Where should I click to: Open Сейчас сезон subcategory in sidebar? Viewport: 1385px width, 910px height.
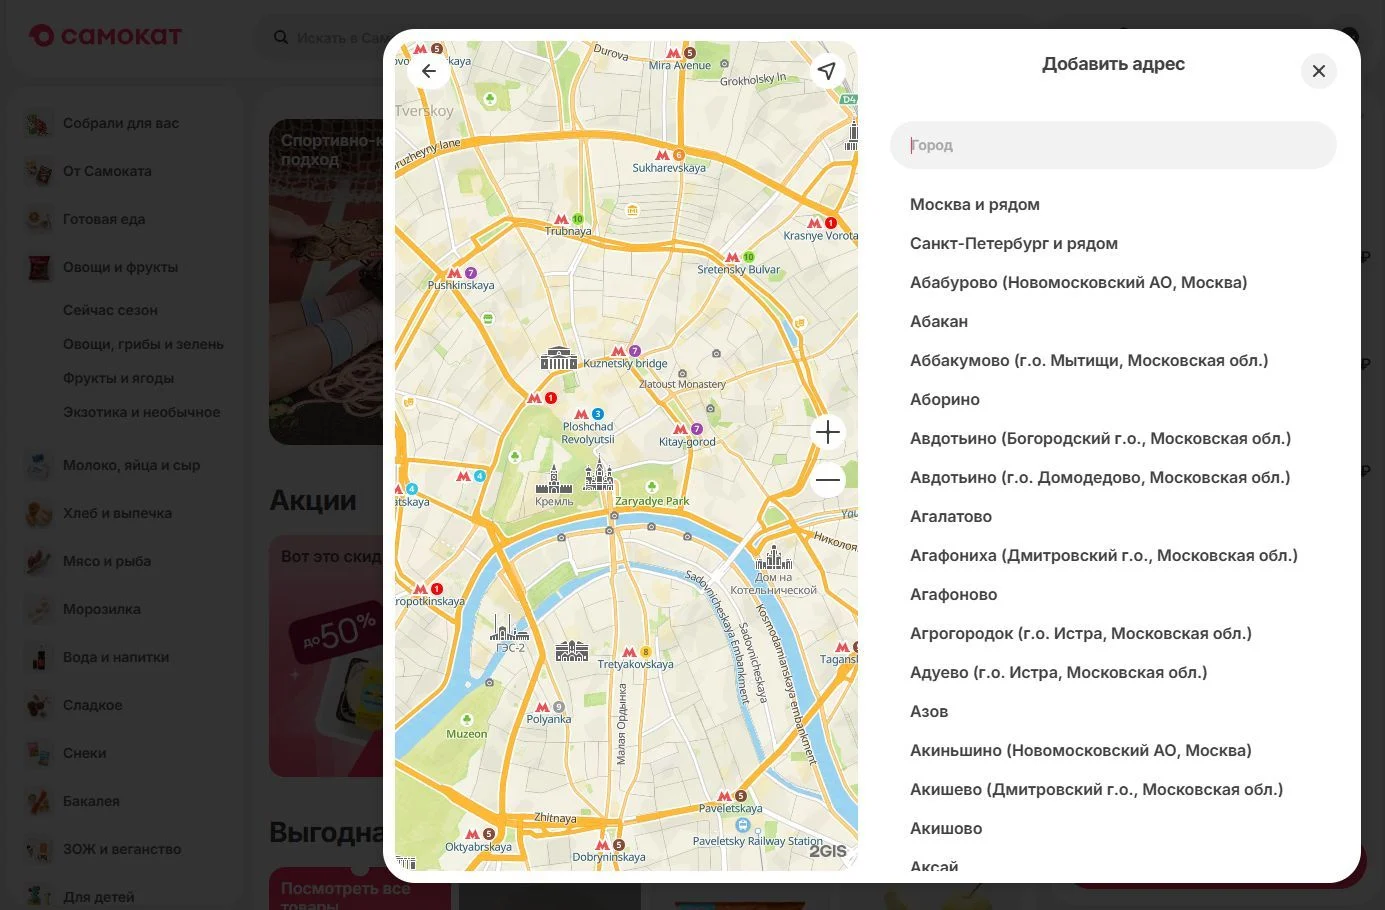[x=110, y=310]
